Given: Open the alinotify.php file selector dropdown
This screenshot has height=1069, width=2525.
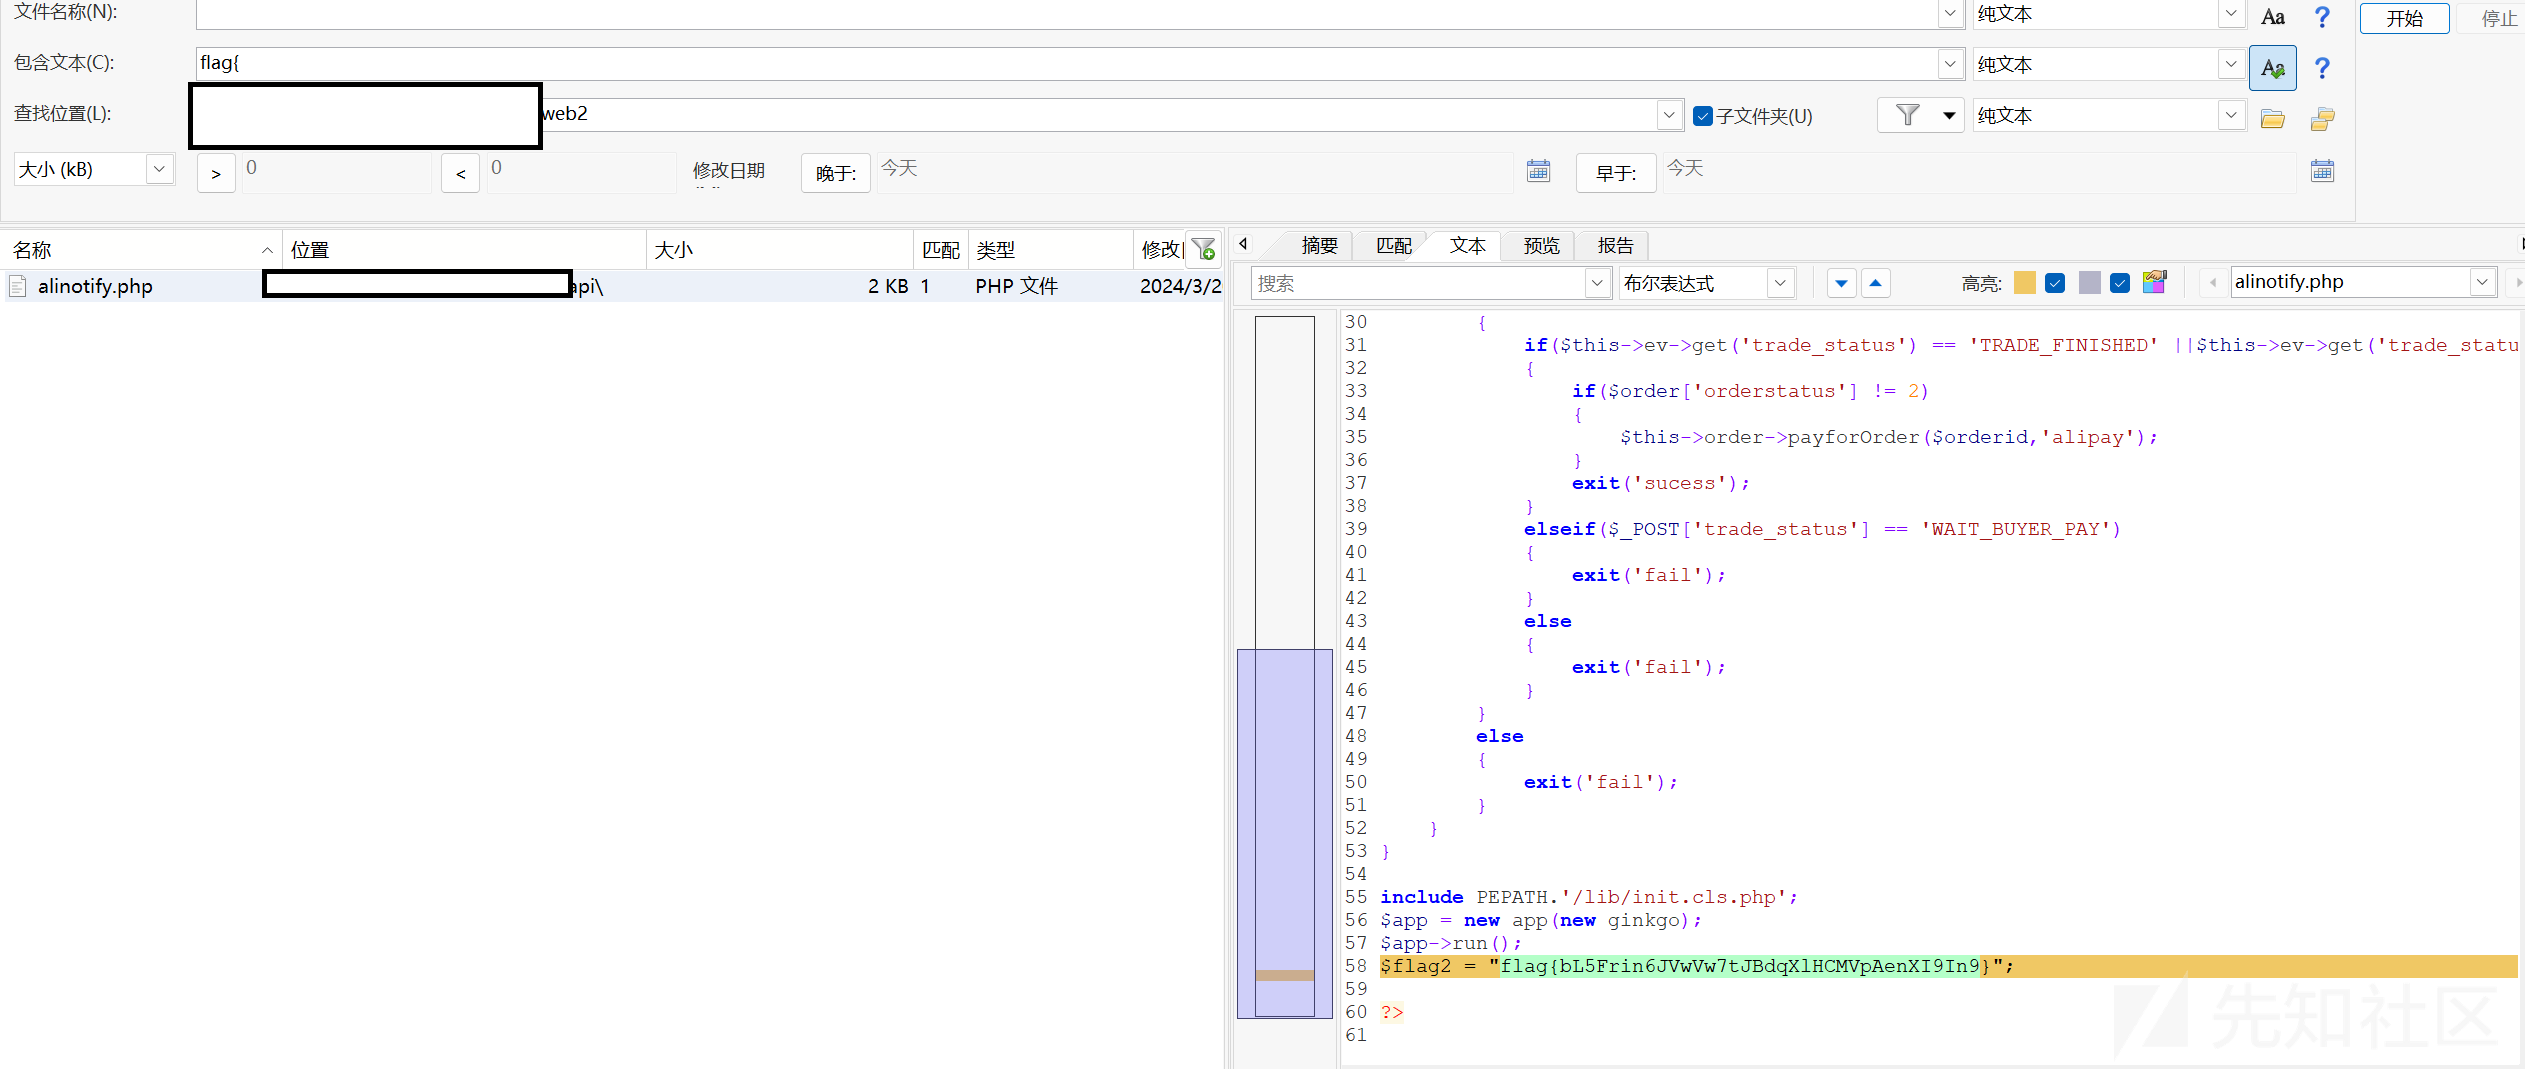Looking at the screenshot, I should tap(2482, 282).
